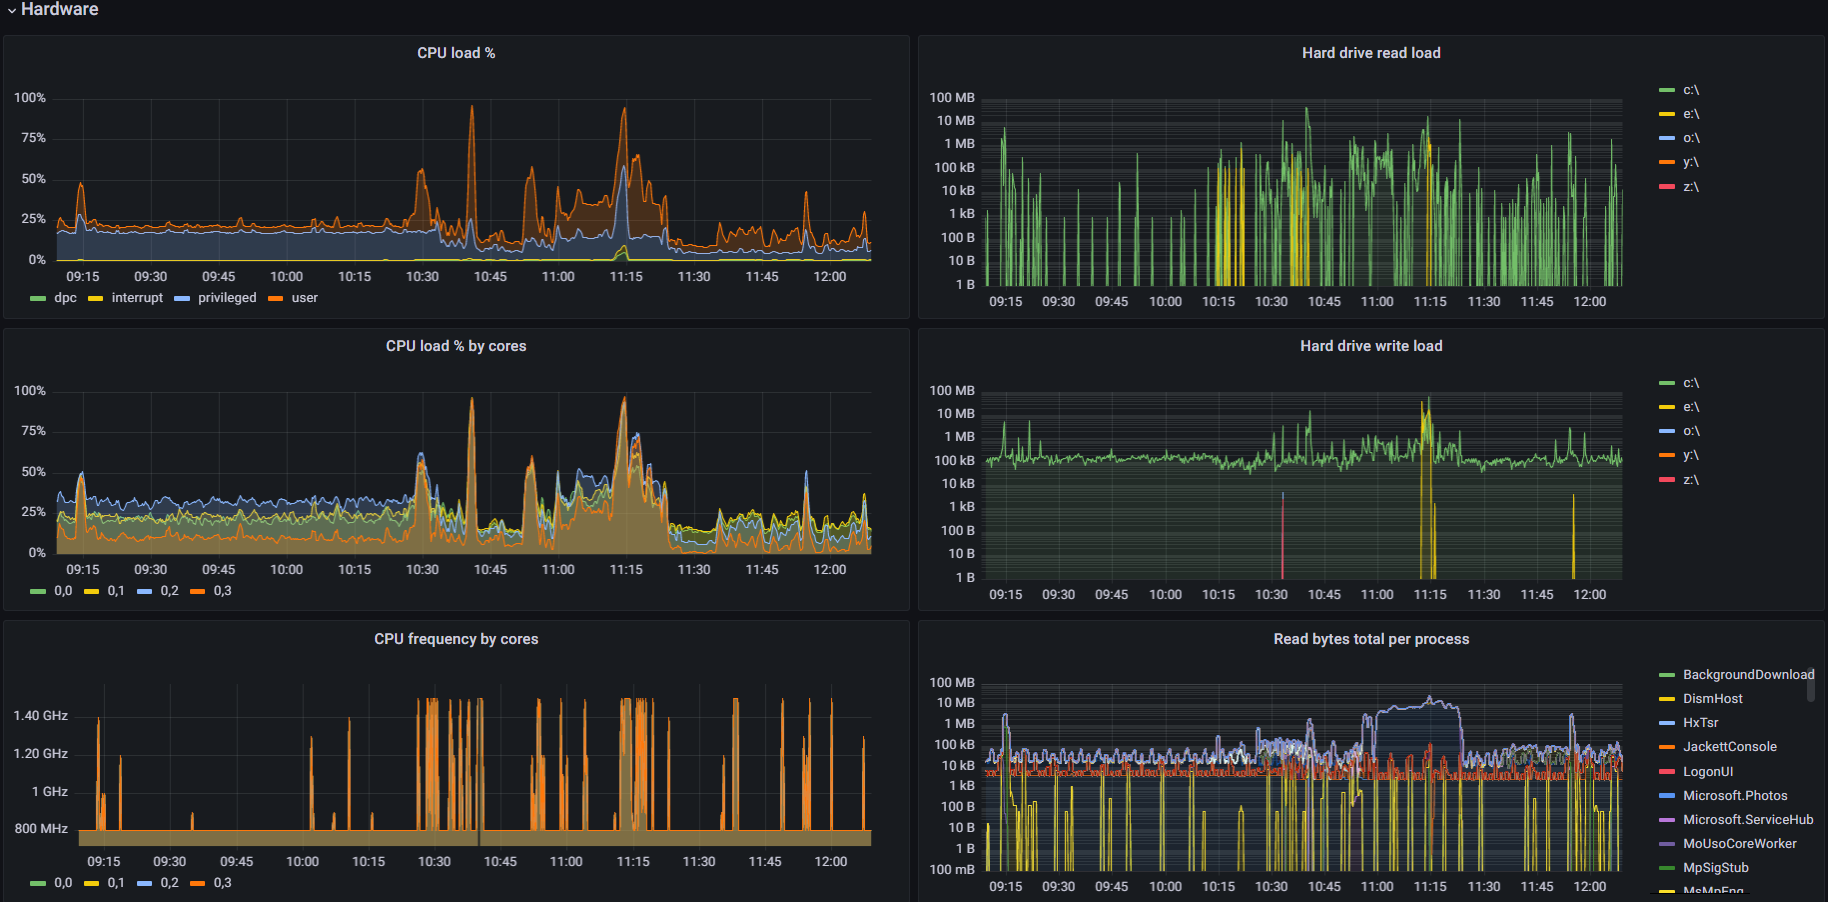Click the BackgroundDownload color swatch
Viewport: 1828px width, 902px height.
(x=1667, y=676)
